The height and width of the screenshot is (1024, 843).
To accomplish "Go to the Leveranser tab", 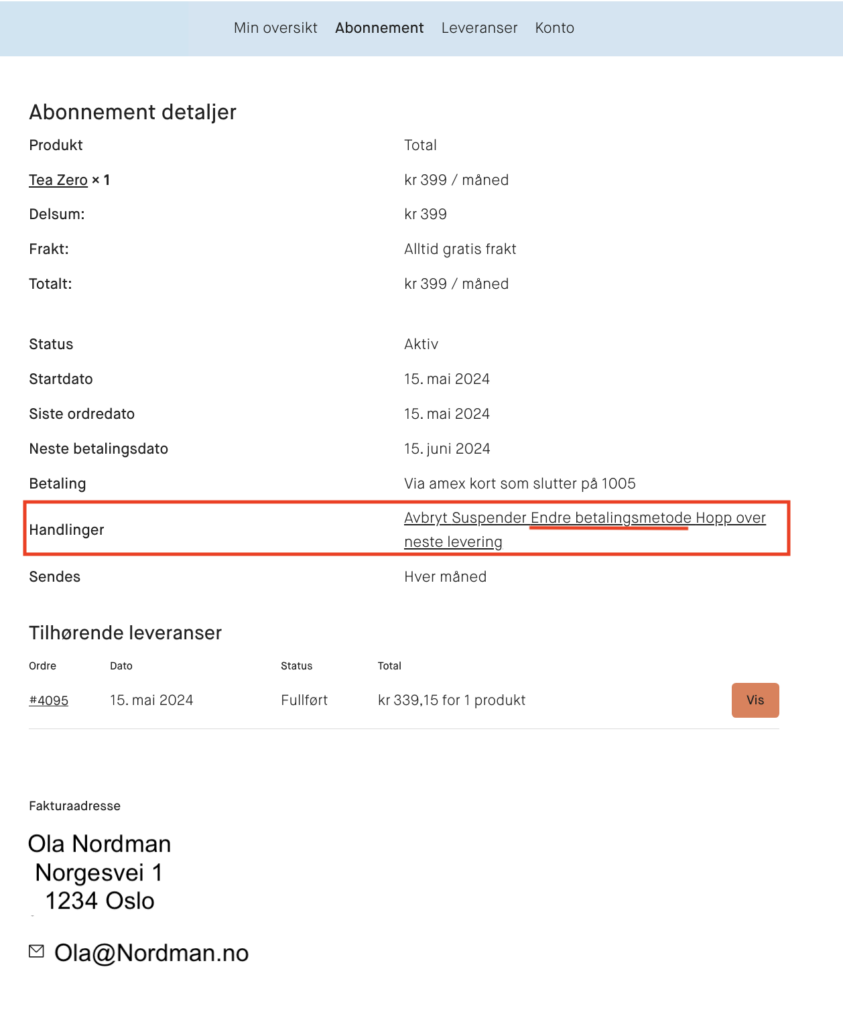I will point(479,28).
